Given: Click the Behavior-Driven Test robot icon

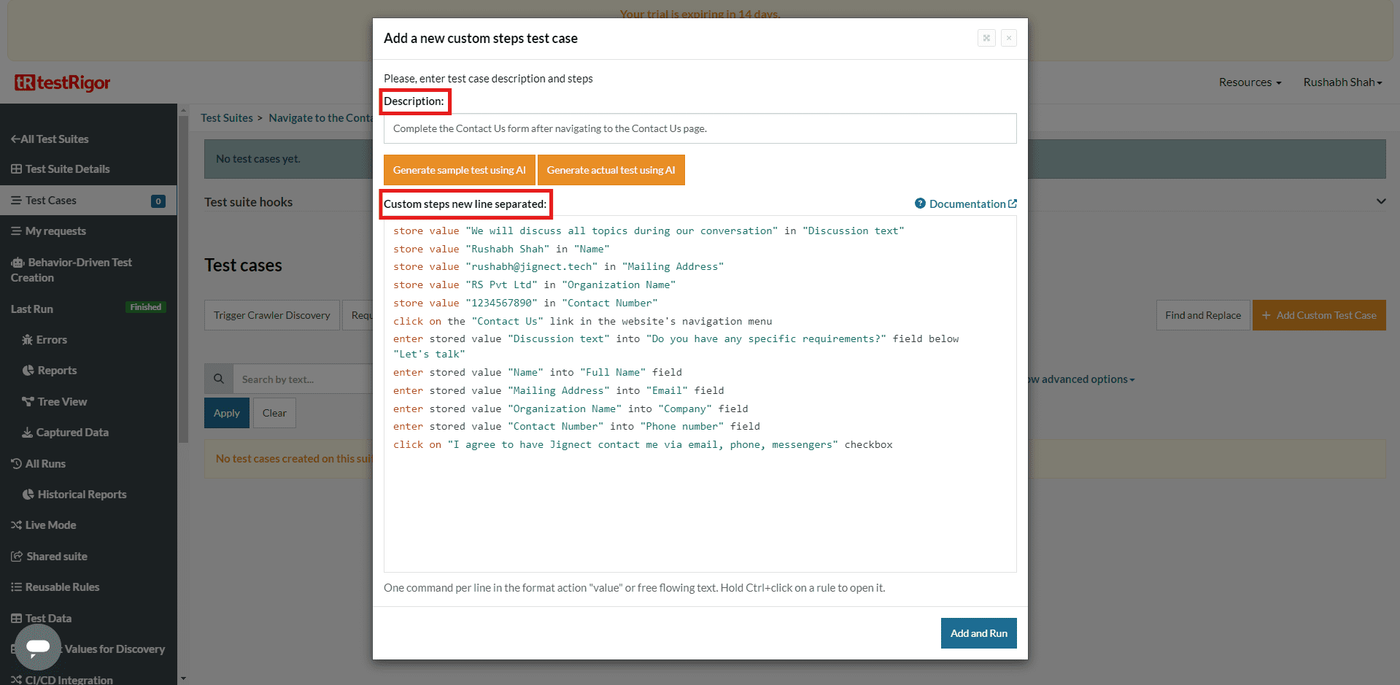Looking at the screenshot, I should 17,262.
